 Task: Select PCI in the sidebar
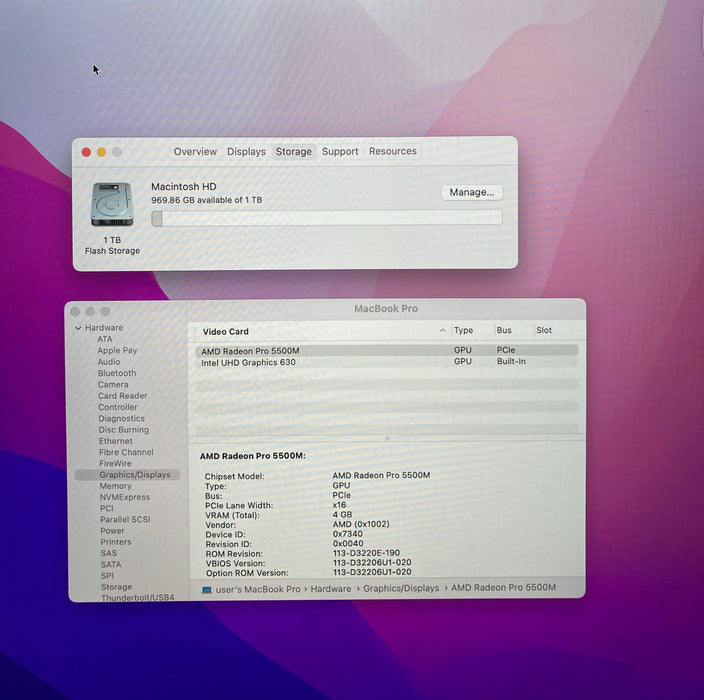(x=107, y=508)
